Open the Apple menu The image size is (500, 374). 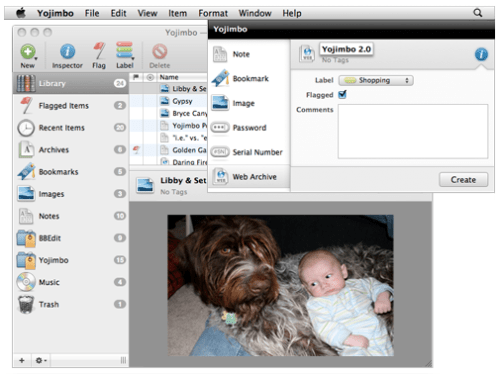[21, 13]
